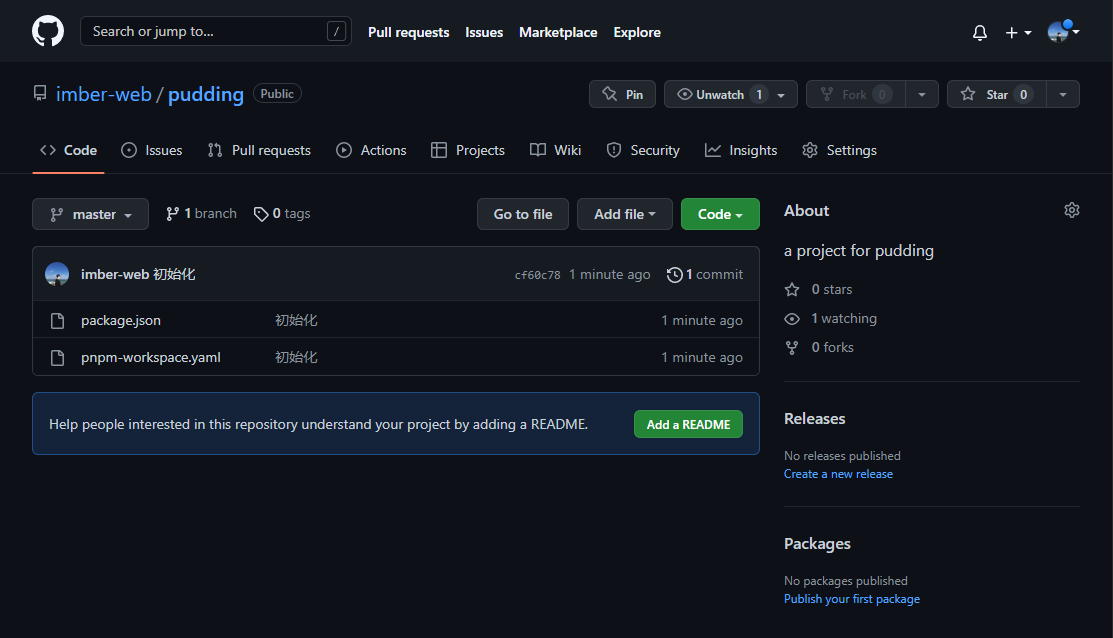Open the imber-web owner link
Screen dimensions: 1113x638
coord(104,94)
